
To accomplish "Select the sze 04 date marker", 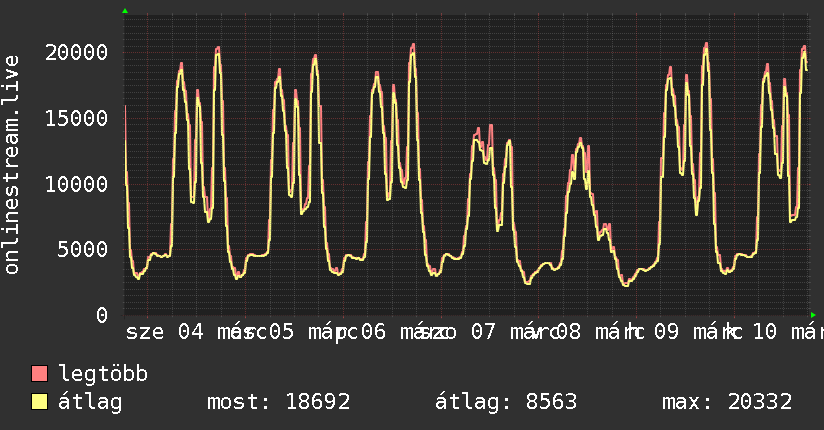I will point(163,332).
